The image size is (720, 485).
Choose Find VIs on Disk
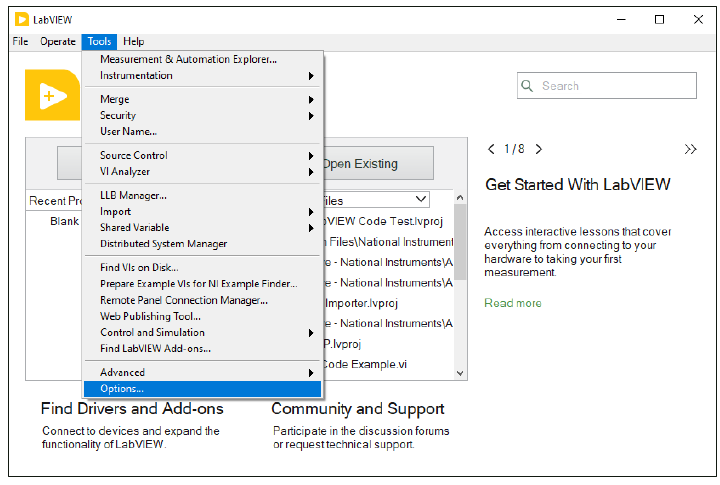tap(202, 268)
